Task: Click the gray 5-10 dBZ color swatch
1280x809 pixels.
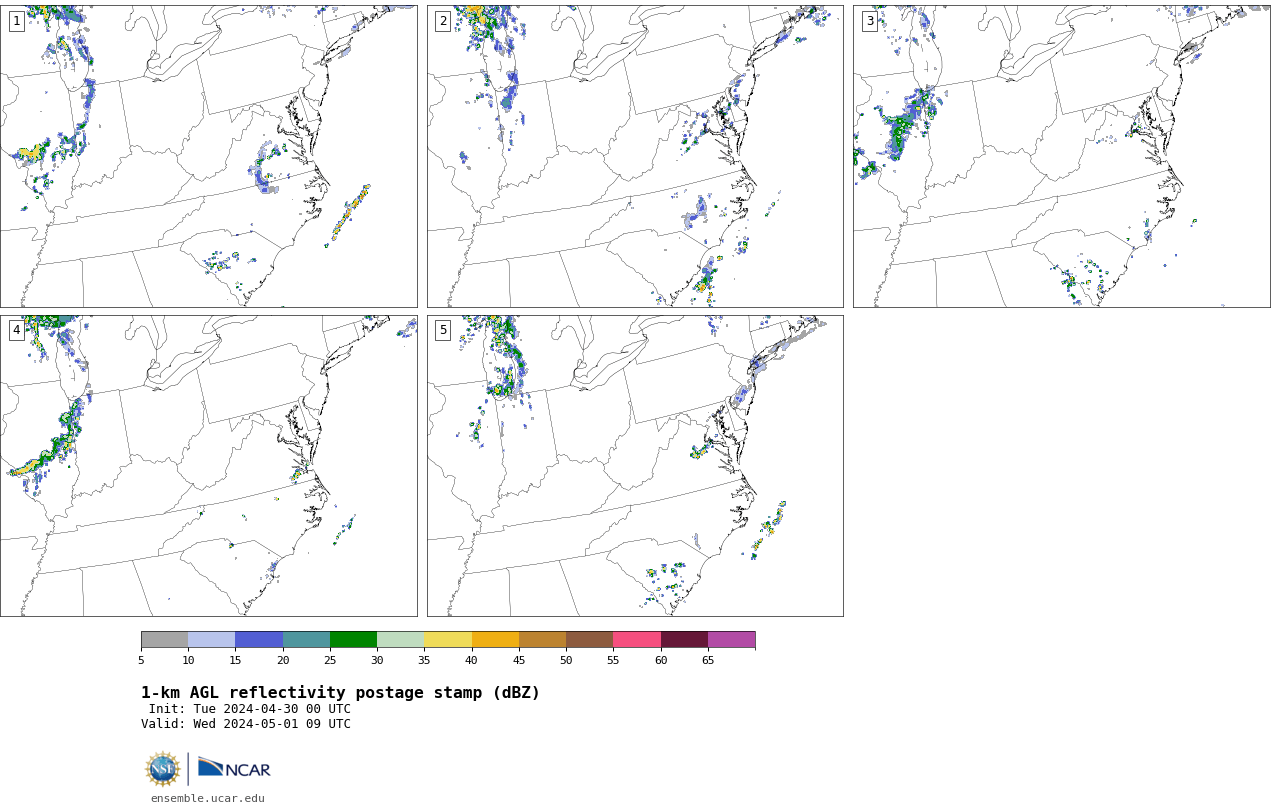Action: 164,640
